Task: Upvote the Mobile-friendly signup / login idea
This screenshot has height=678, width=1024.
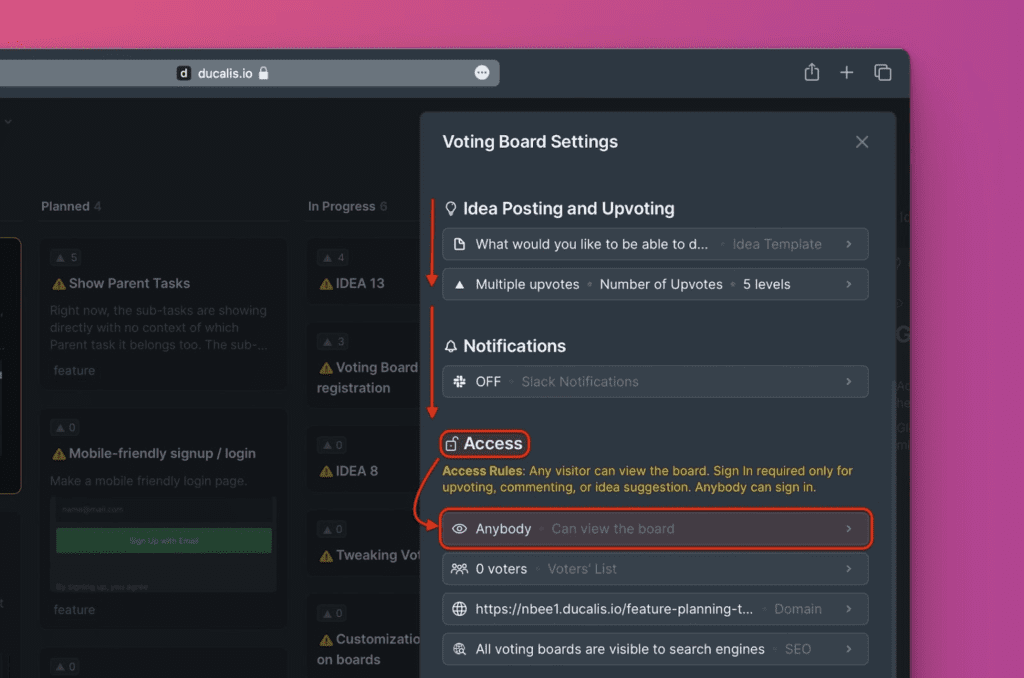Action: (x=65, y=428)
